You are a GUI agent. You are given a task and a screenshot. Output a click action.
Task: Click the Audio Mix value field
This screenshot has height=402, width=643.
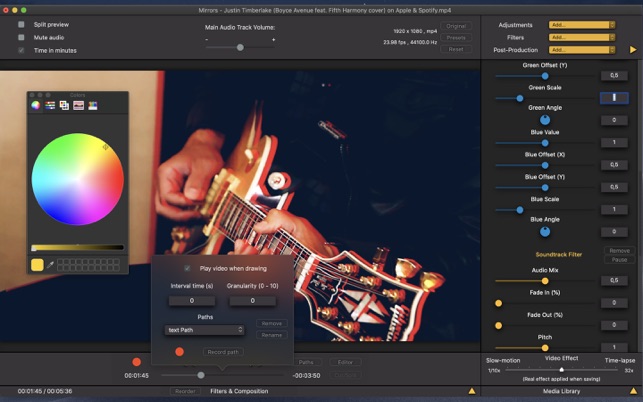click(x=614, y=280)
